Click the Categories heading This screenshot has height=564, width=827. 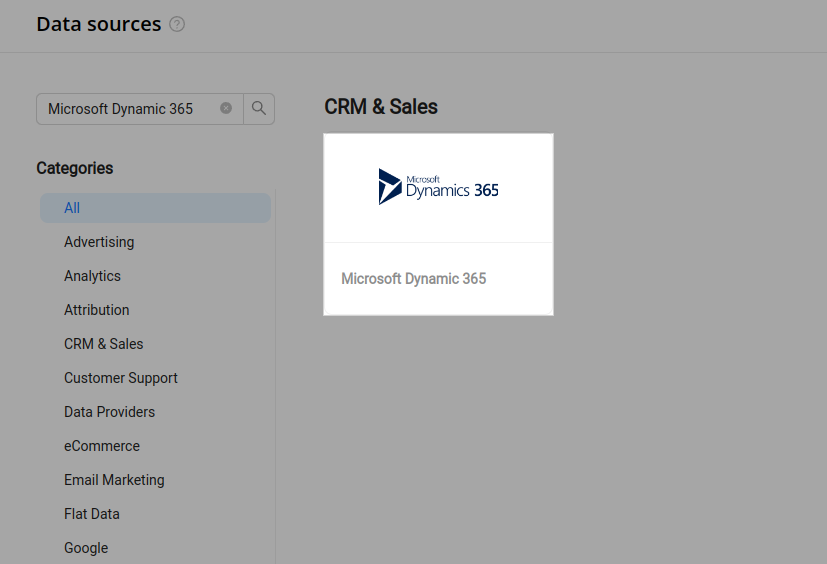[x=75, y=168]
